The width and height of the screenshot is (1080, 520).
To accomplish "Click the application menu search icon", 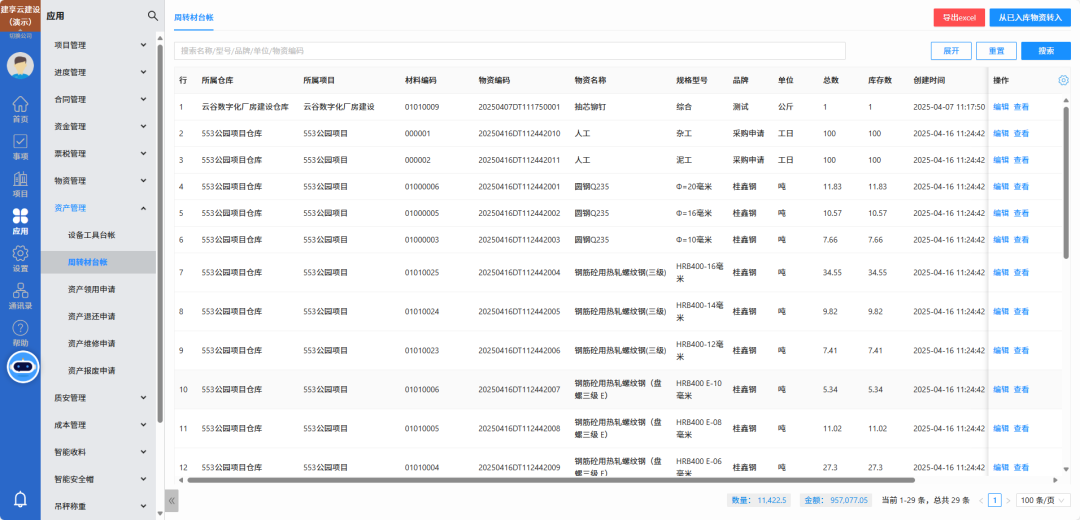I will point(153,16).
